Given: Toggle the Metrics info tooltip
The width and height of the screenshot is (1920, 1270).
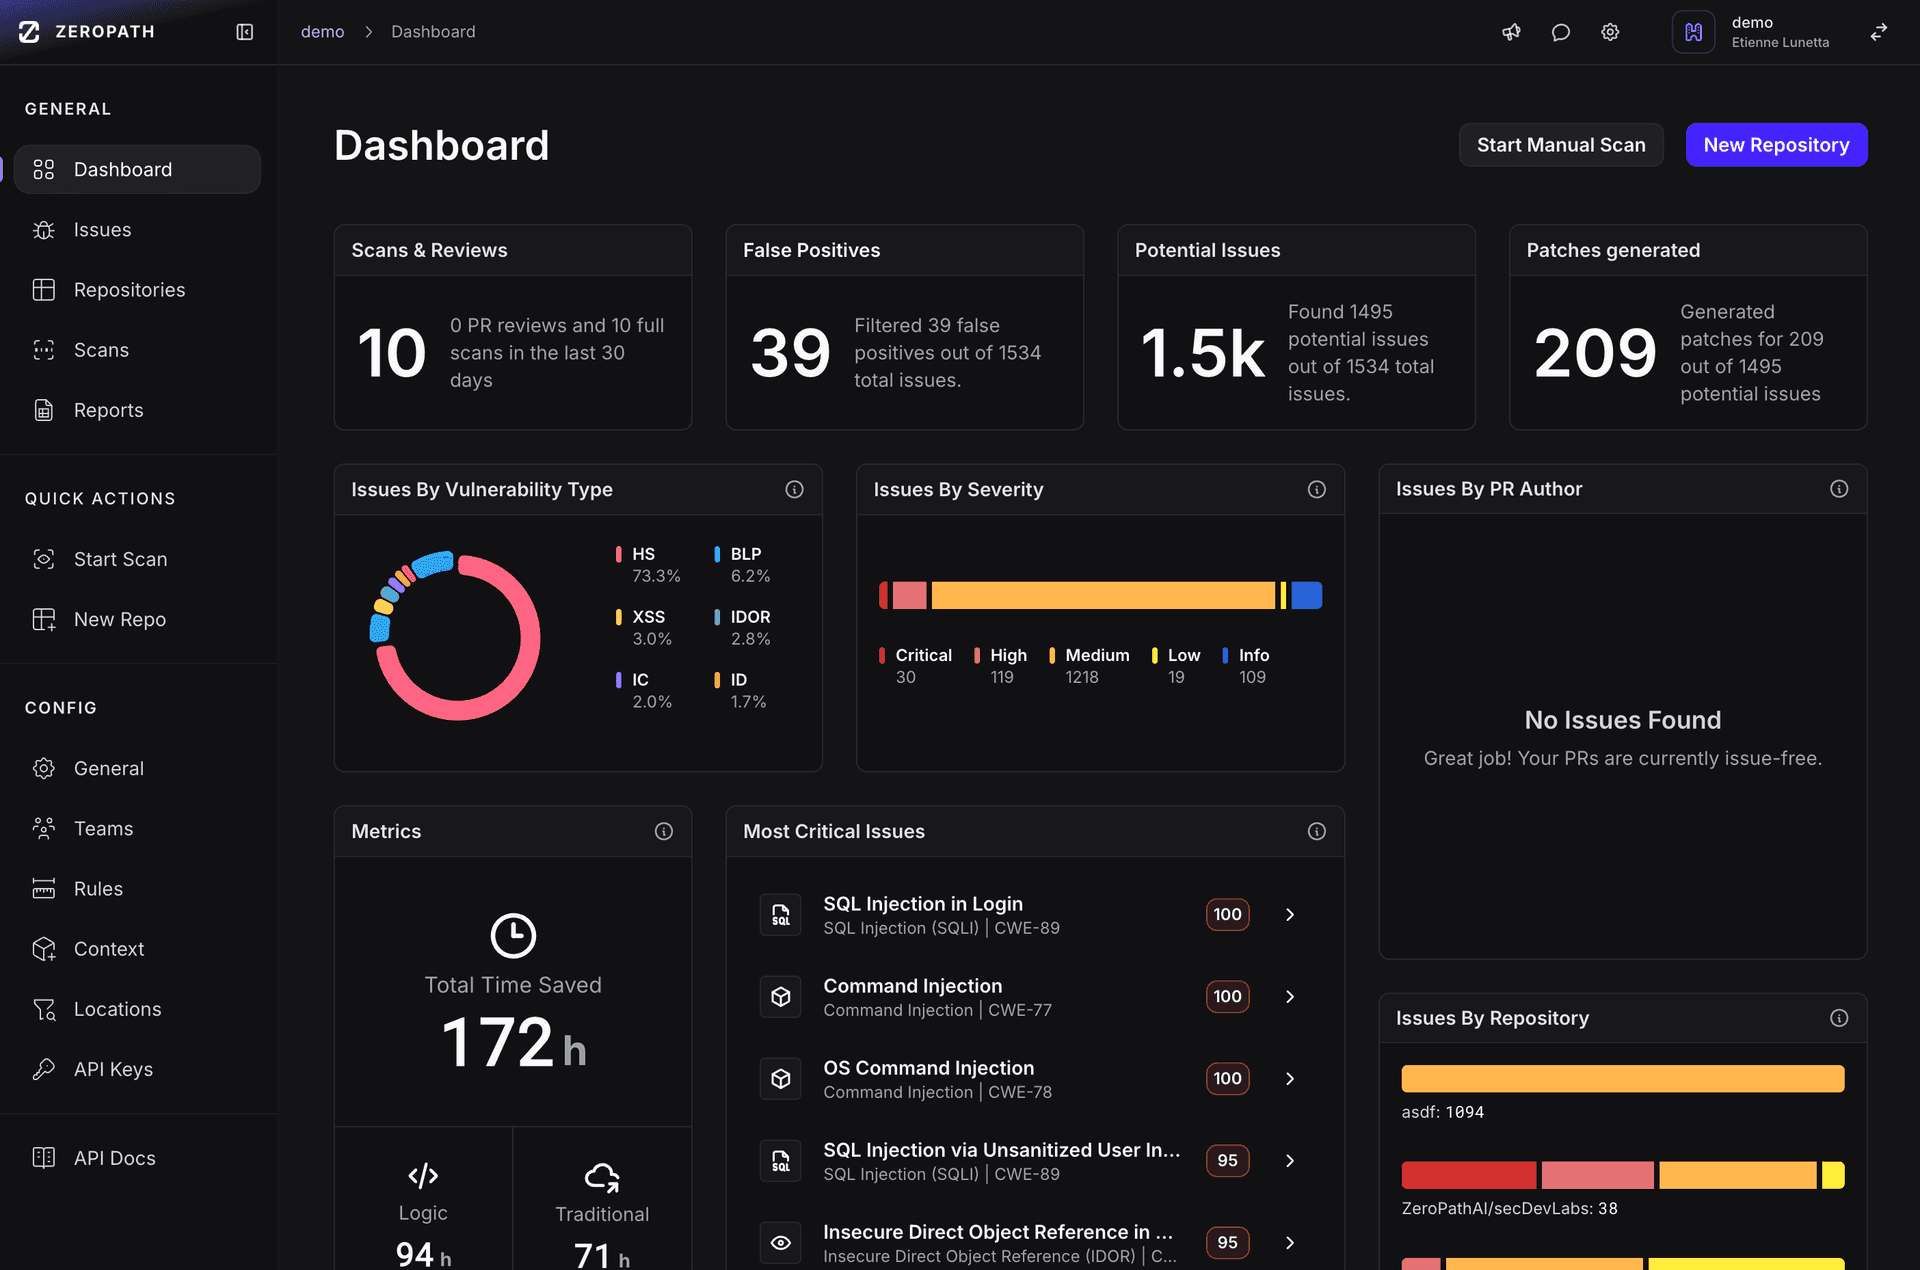Looking at the screenshot, I should pyautogui.click(x=663, y=831).
